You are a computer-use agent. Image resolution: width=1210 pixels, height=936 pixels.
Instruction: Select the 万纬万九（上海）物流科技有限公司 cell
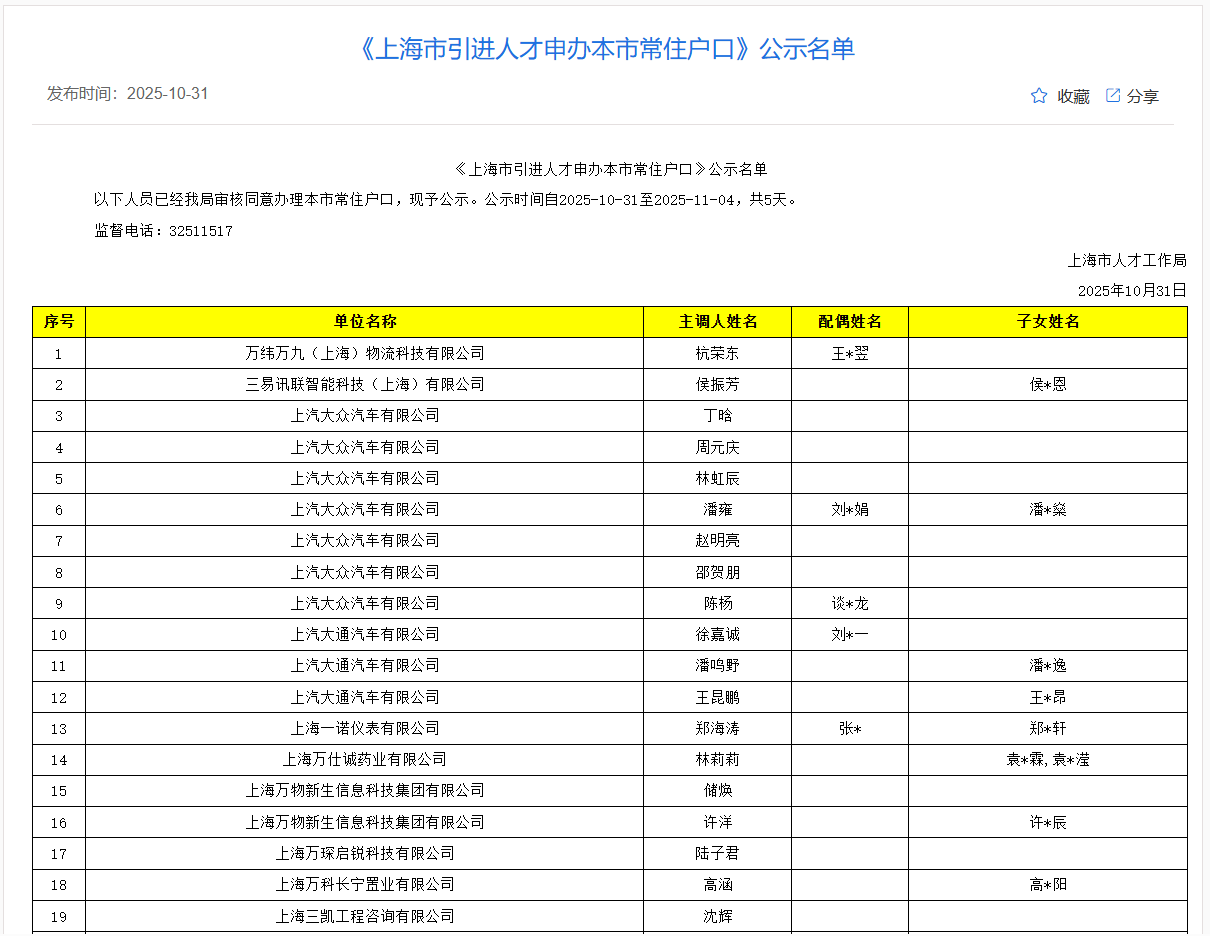pyautogui.click(x=365, y=353)
